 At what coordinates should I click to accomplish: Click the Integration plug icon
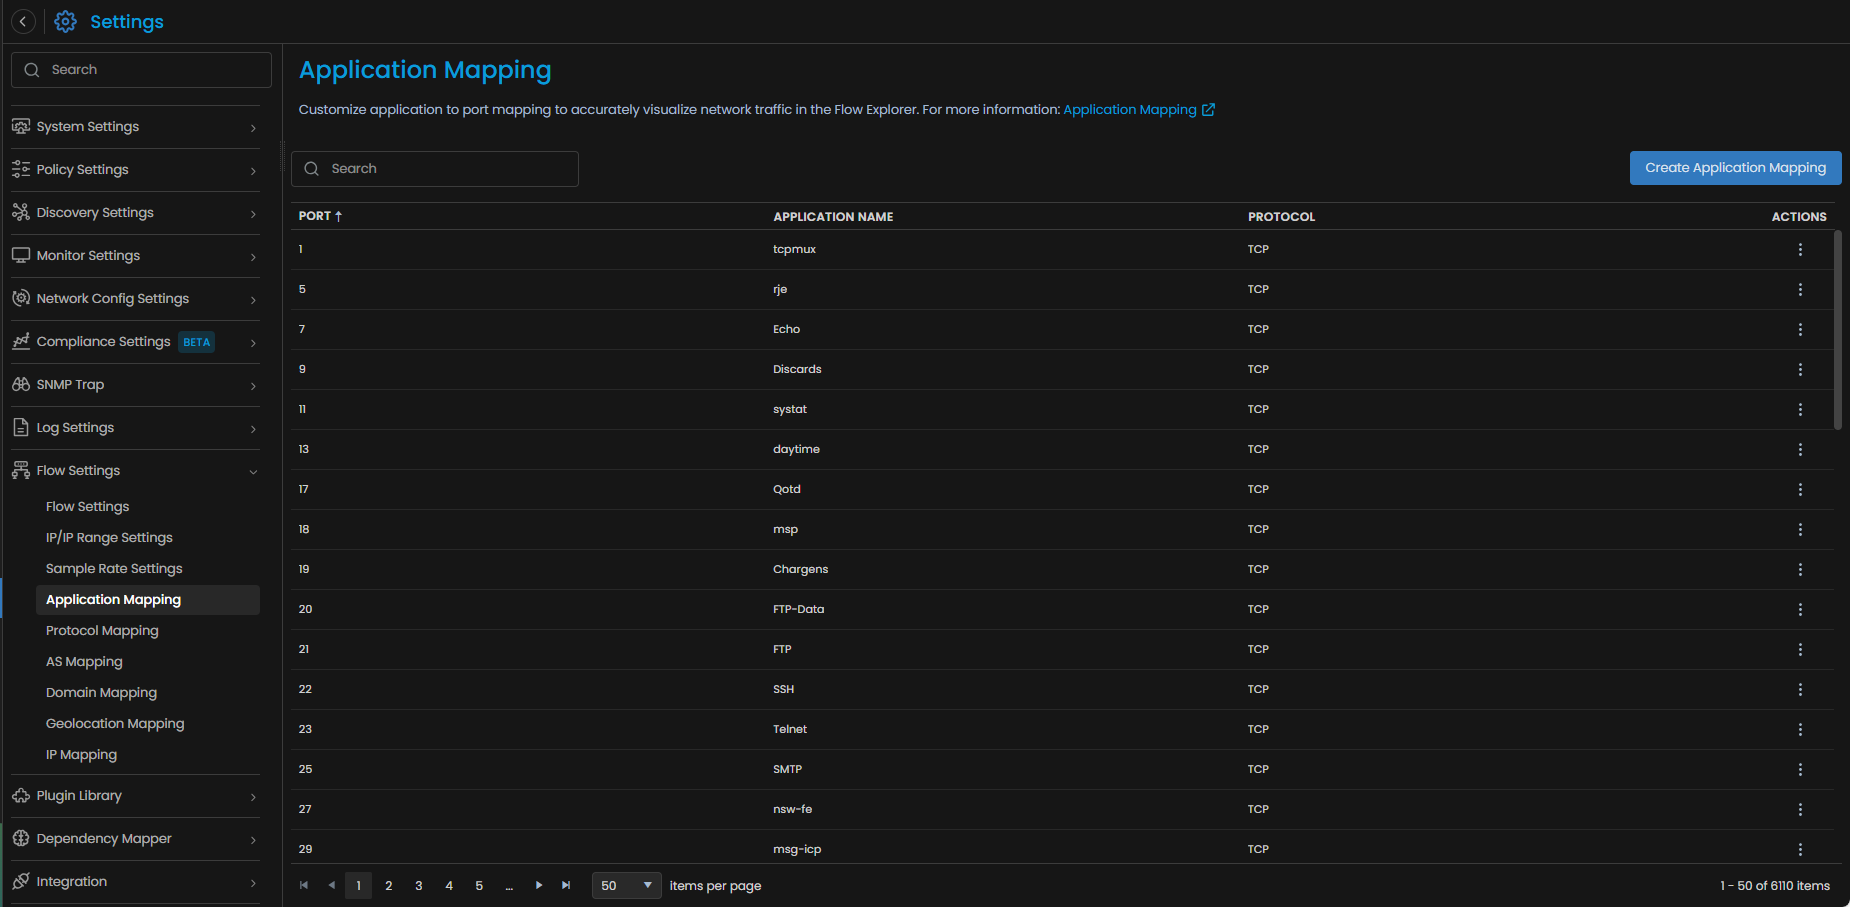pyautogui.click(x=21, y=881)
